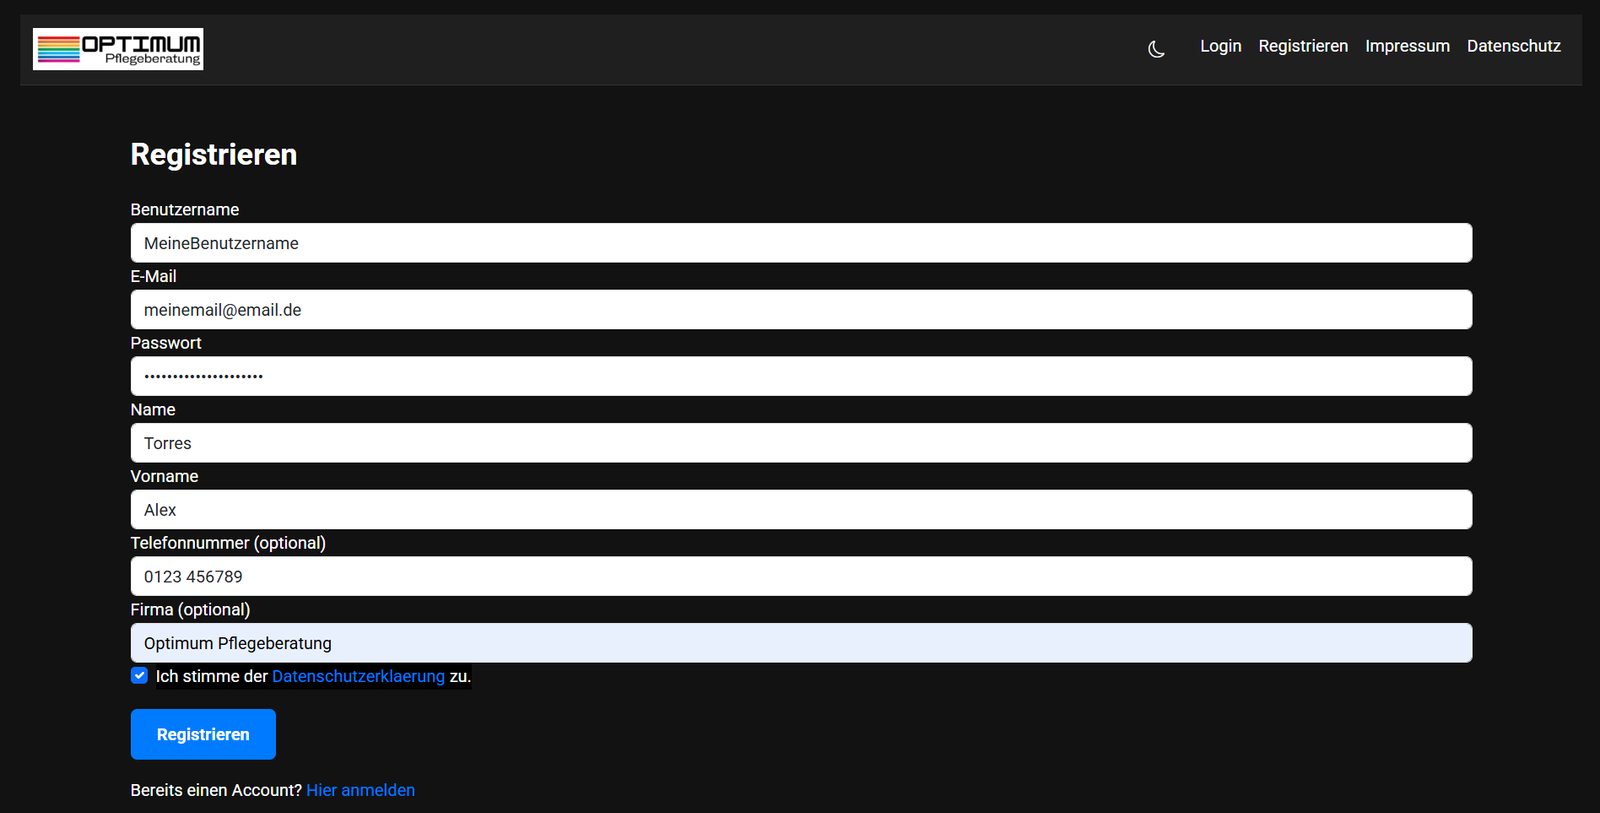The height and width of the screenshot is (813, 1600).
Task: Click the 'Telefonnummer (optional)' label text
Action: pos(228,543)
